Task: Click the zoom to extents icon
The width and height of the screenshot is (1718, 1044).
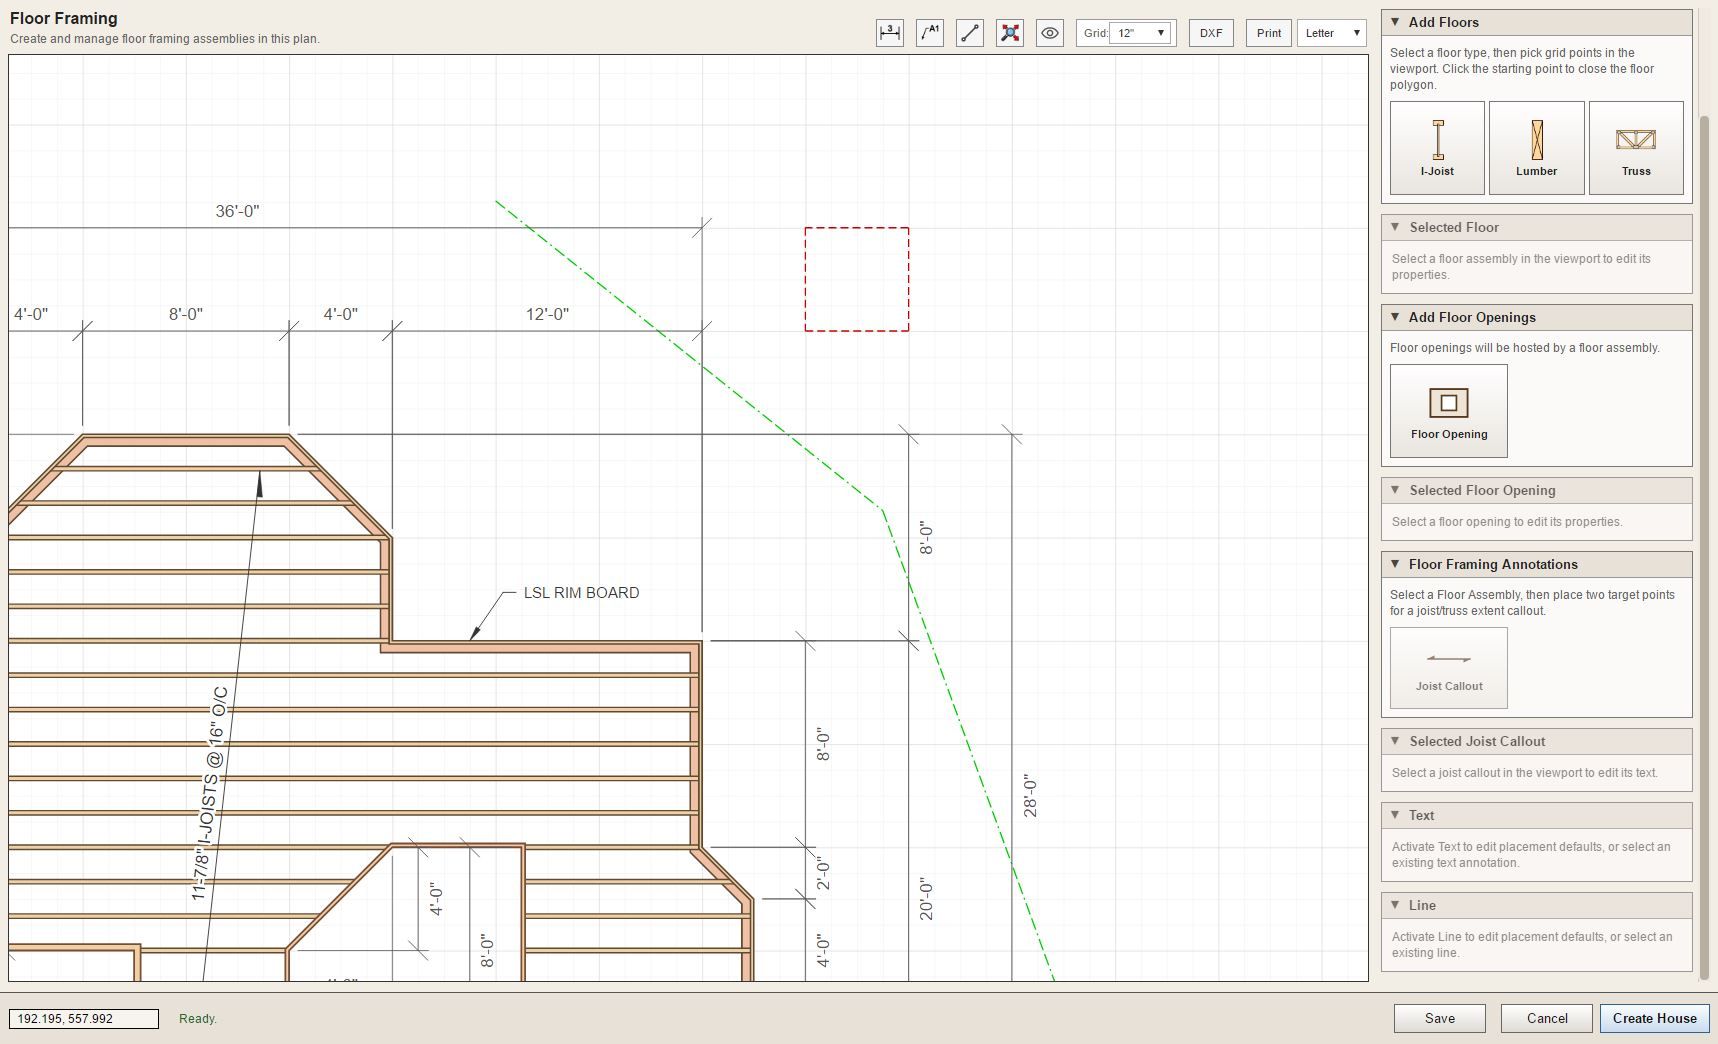Action: [1010, 33]
